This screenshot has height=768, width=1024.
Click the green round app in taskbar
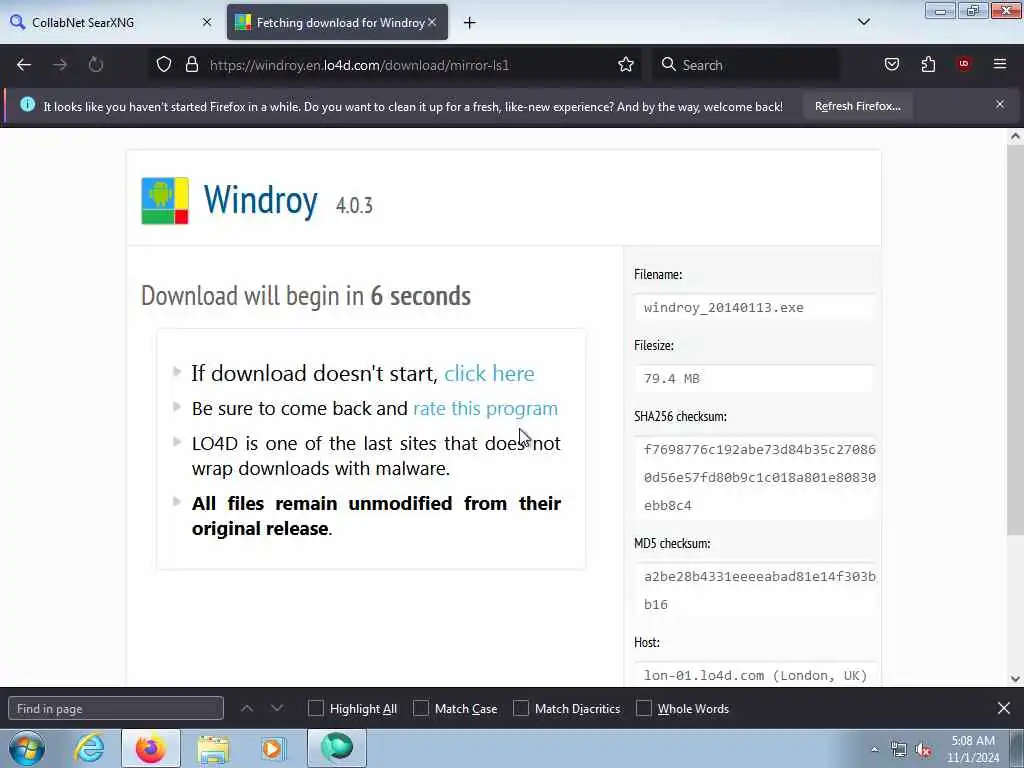click(x=337, y=748)
